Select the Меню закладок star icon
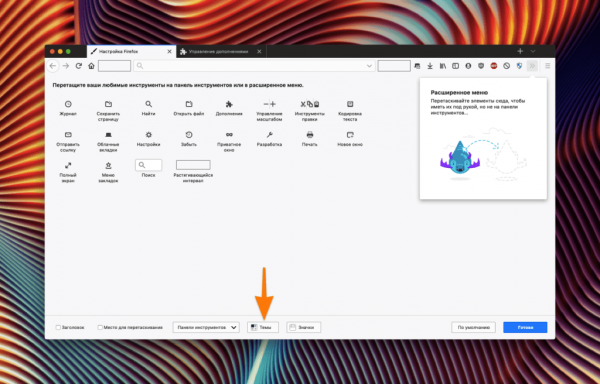This screenshot has height=384, width=600. pos(108,165)
